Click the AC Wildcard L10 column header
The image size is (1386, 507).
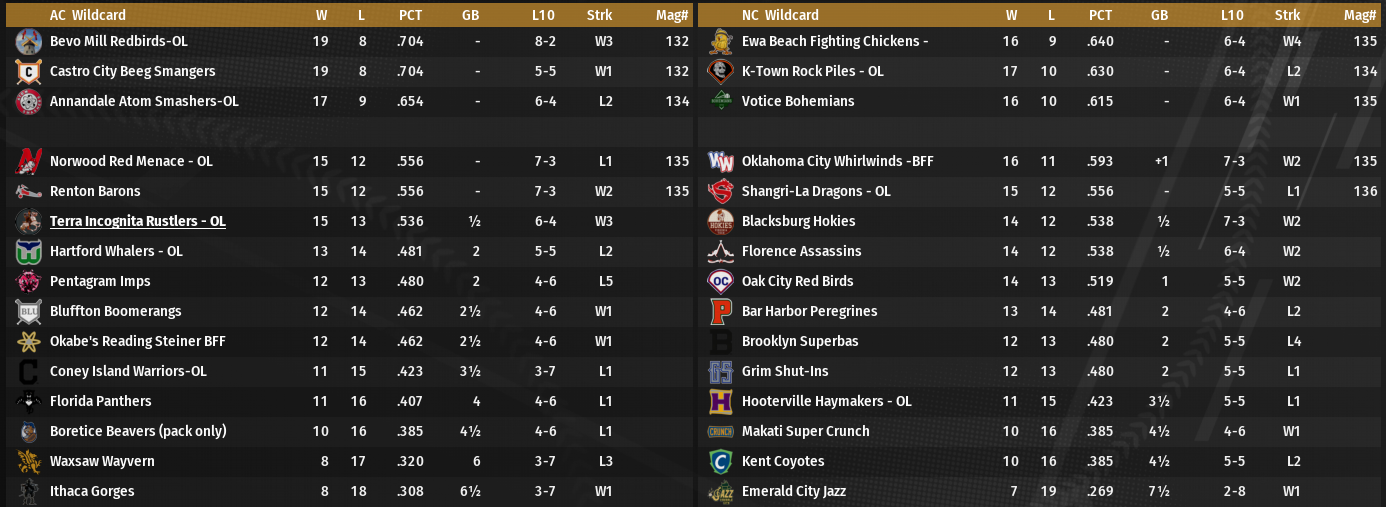tap(546, 15)
